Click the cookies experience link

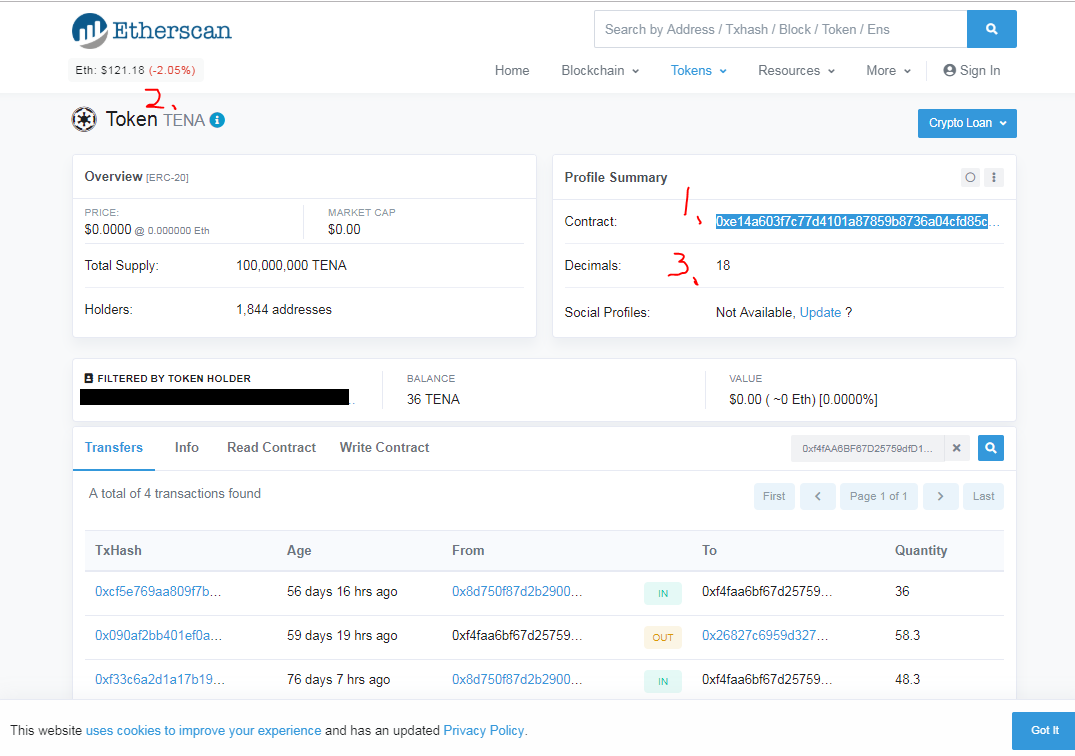pos(203,731)
